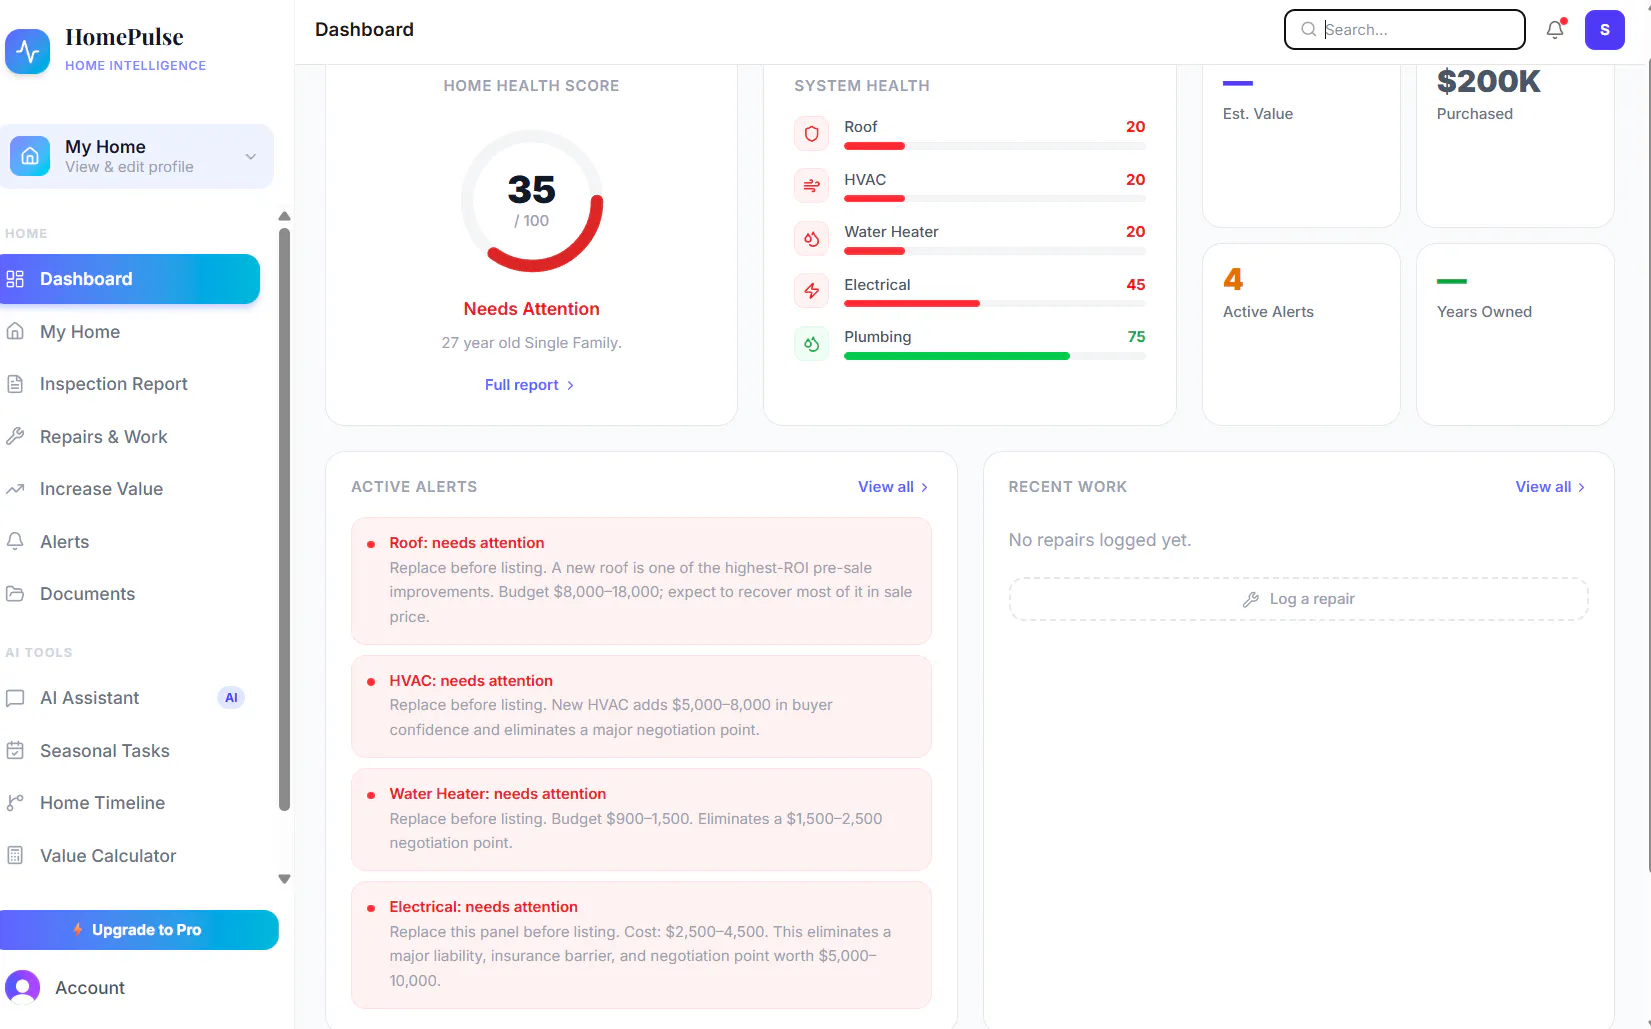1651x1029 pixels.
Task: Click Upgrade to Pro button
Action: tap(139, 930)
